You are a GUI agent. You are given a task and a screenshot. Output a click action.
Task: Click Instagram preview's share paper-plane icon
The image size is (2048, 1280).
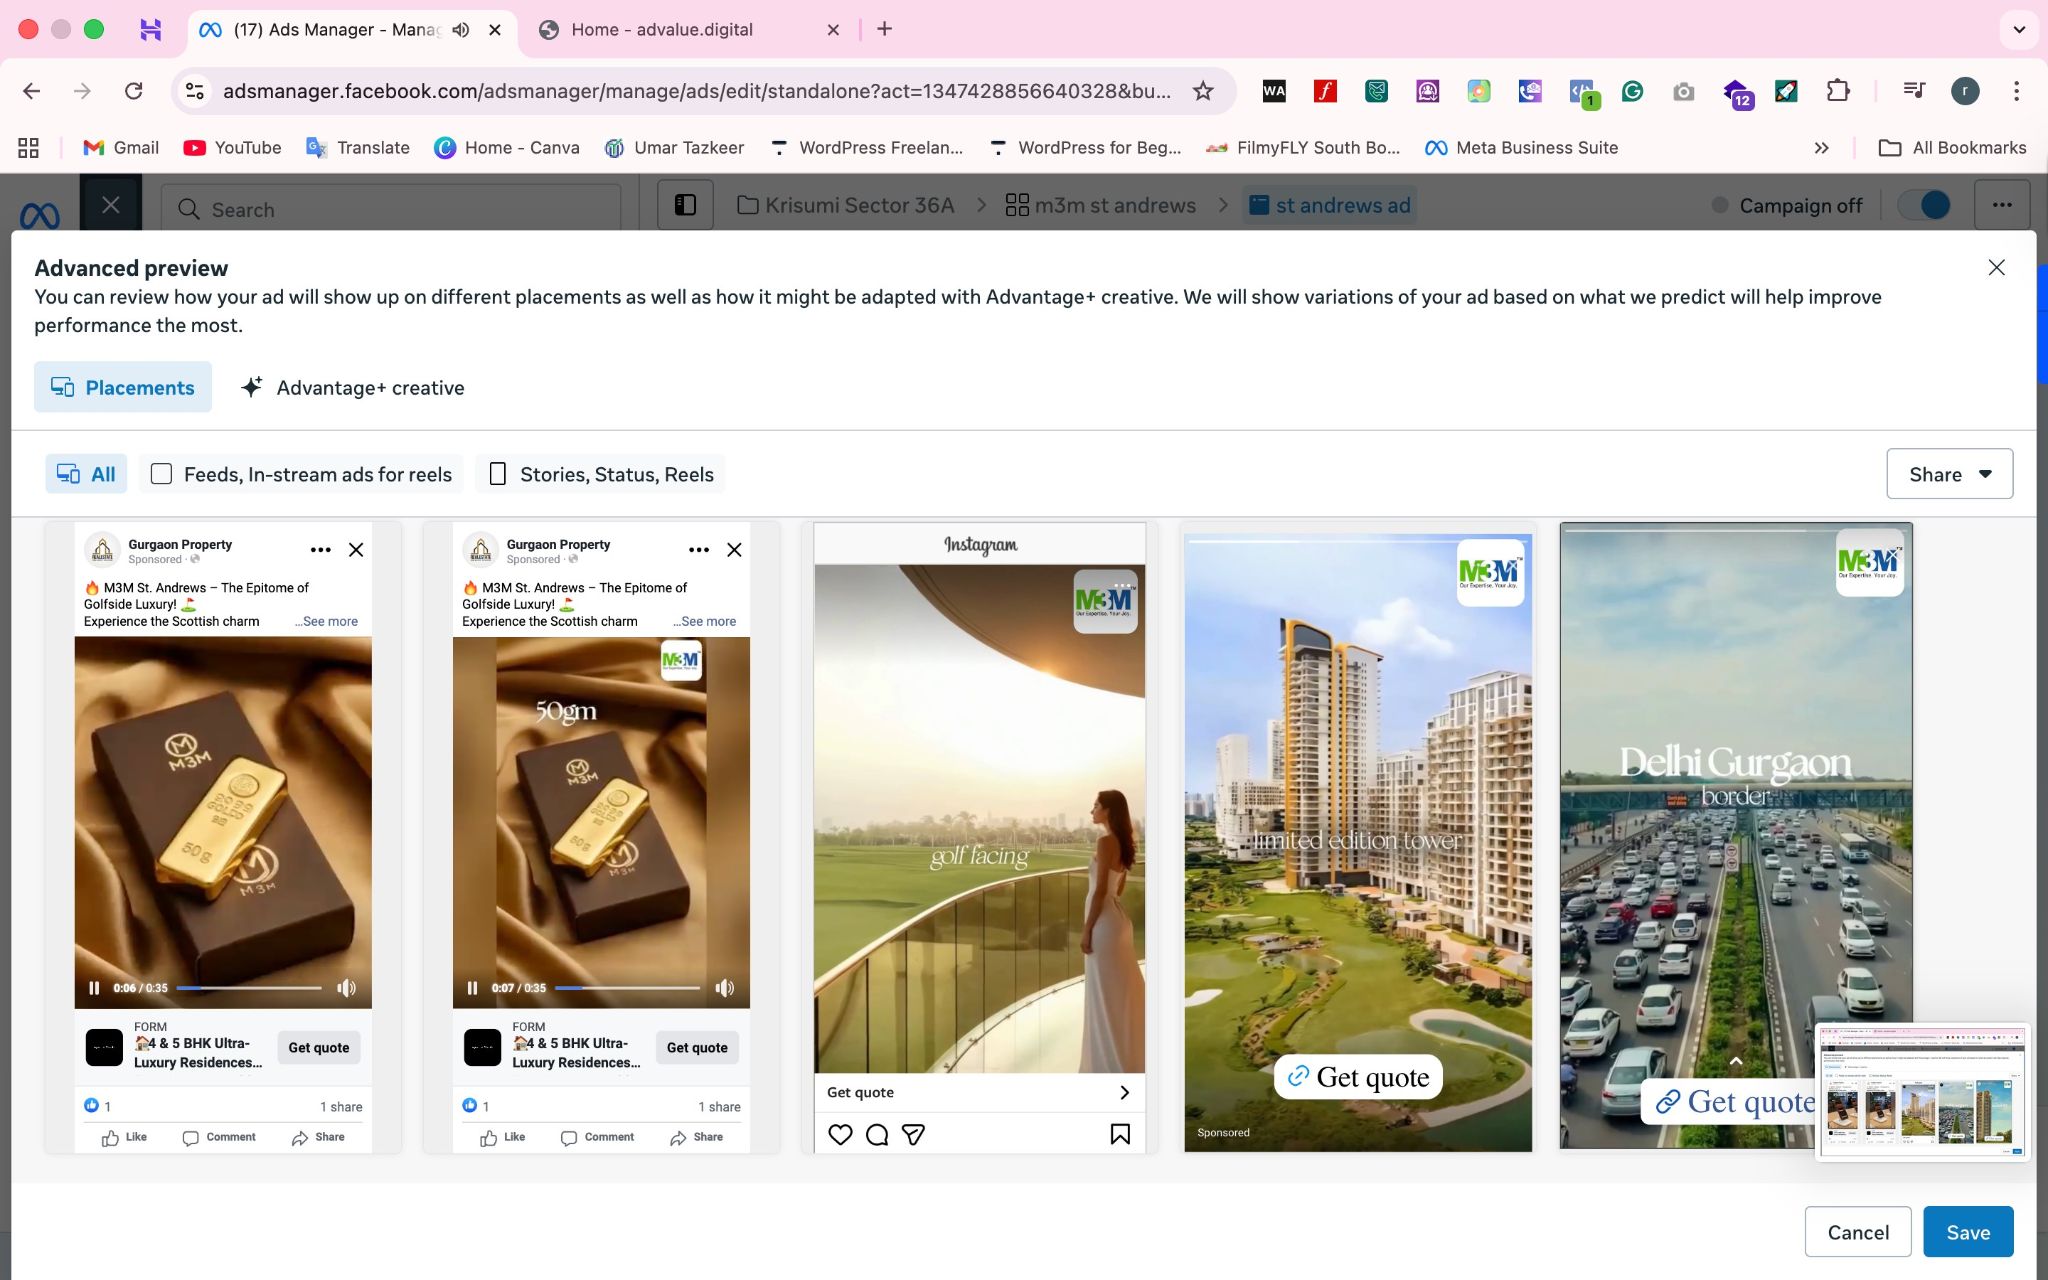point(913,1134)
